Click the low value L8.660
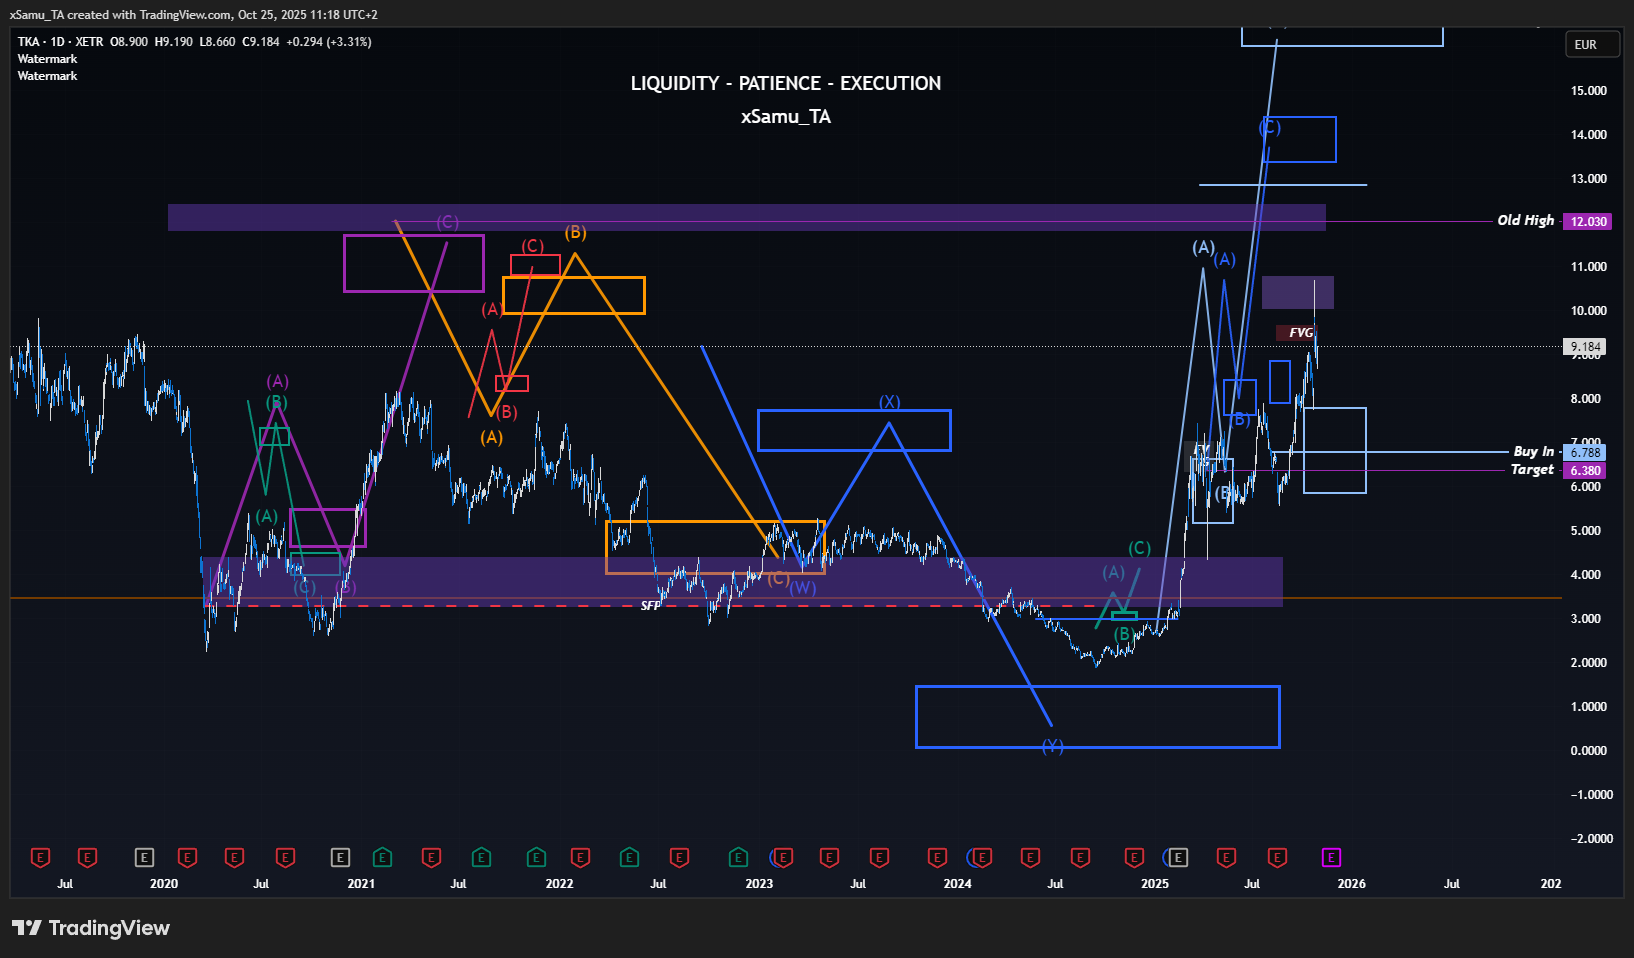 218,42
